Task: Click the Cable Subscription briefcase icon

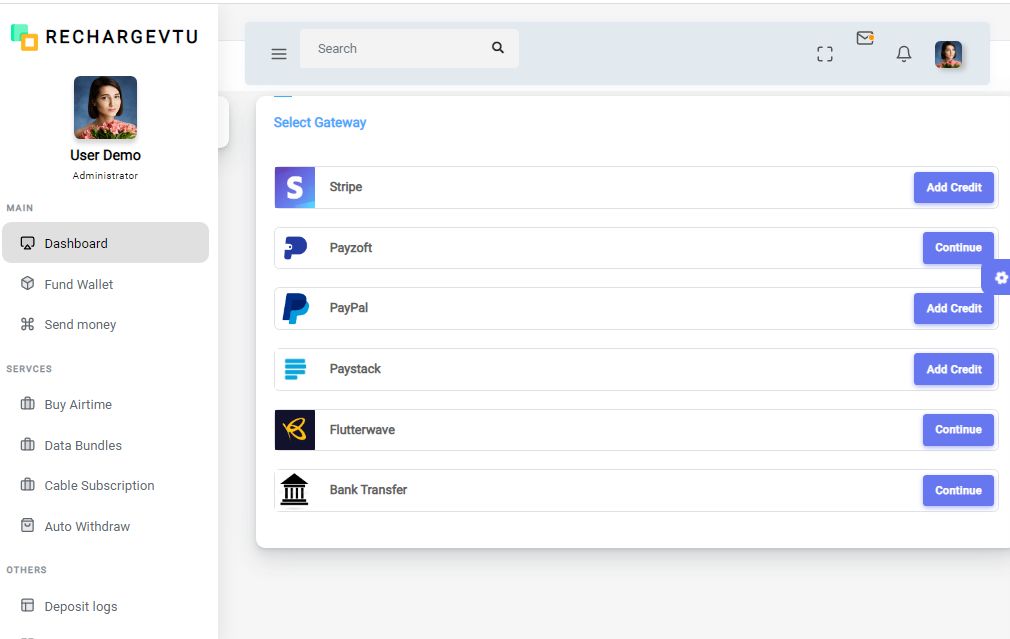Action: 27,484
